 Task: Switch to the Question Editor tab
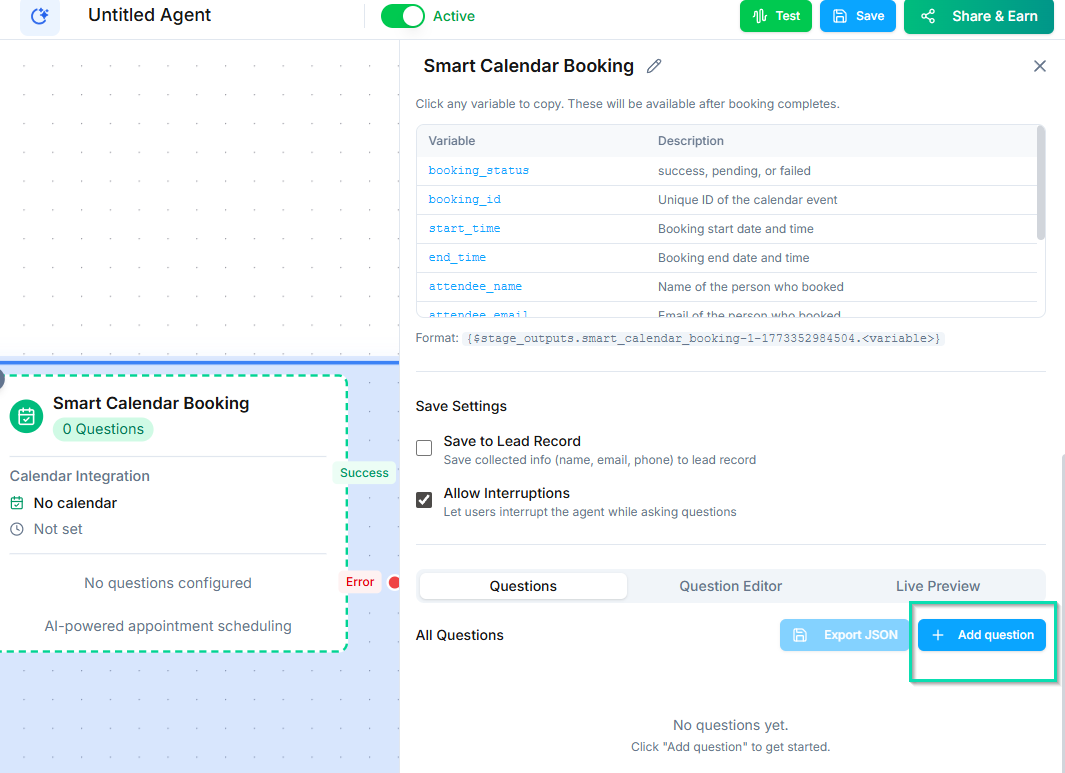pyautogui.click(x=730, y=586)
